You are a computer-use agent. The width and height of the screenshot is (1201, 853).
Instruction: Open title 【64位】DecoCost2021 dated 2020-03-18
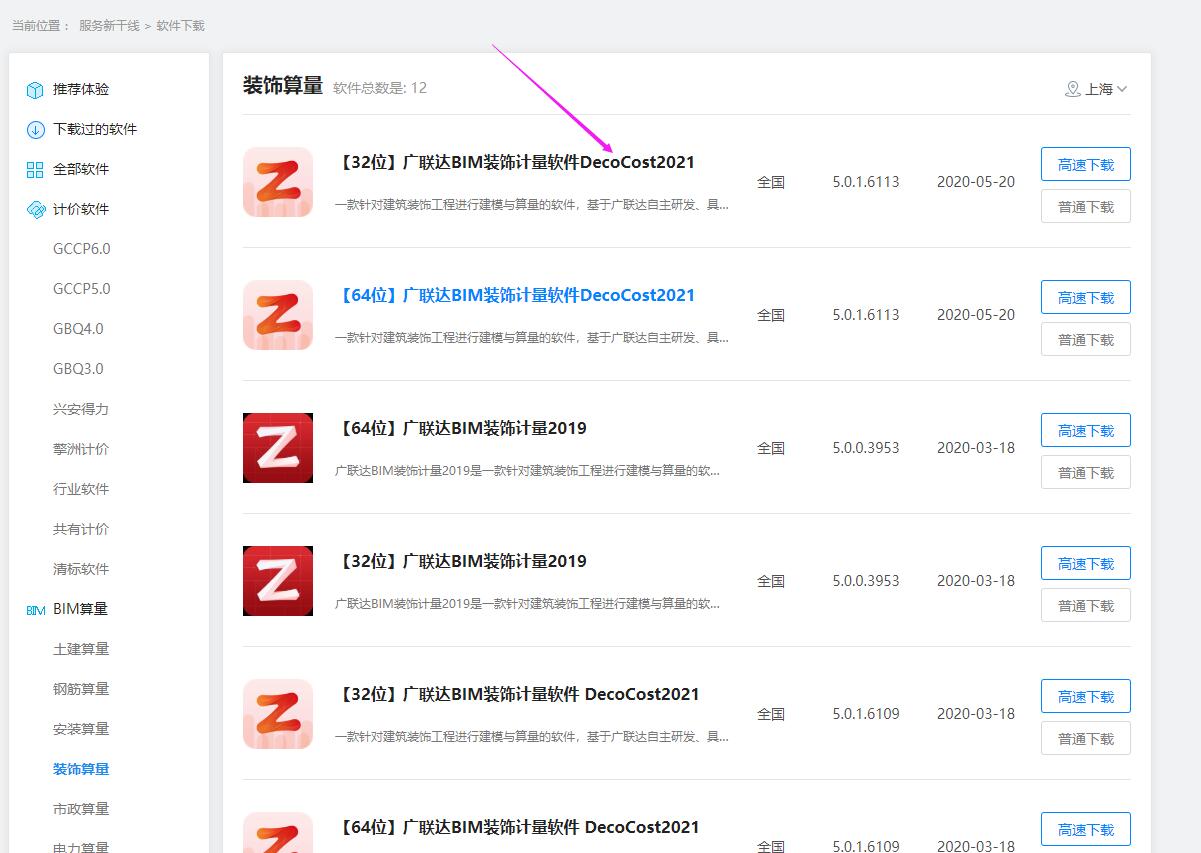tap(518, 827)
